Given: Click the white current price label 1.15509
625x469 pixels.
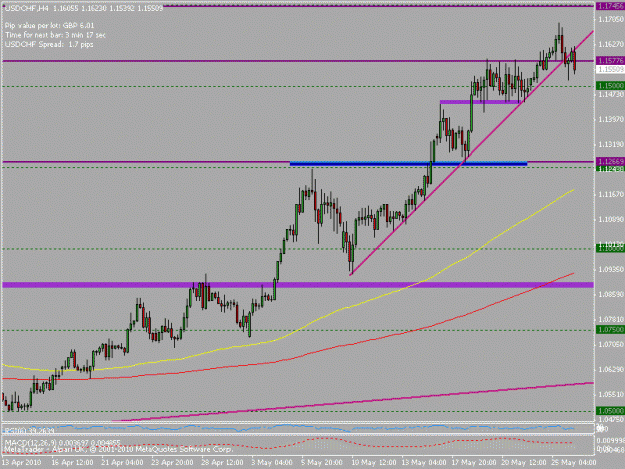Looking at the screenshot, I should click(610, 69).
